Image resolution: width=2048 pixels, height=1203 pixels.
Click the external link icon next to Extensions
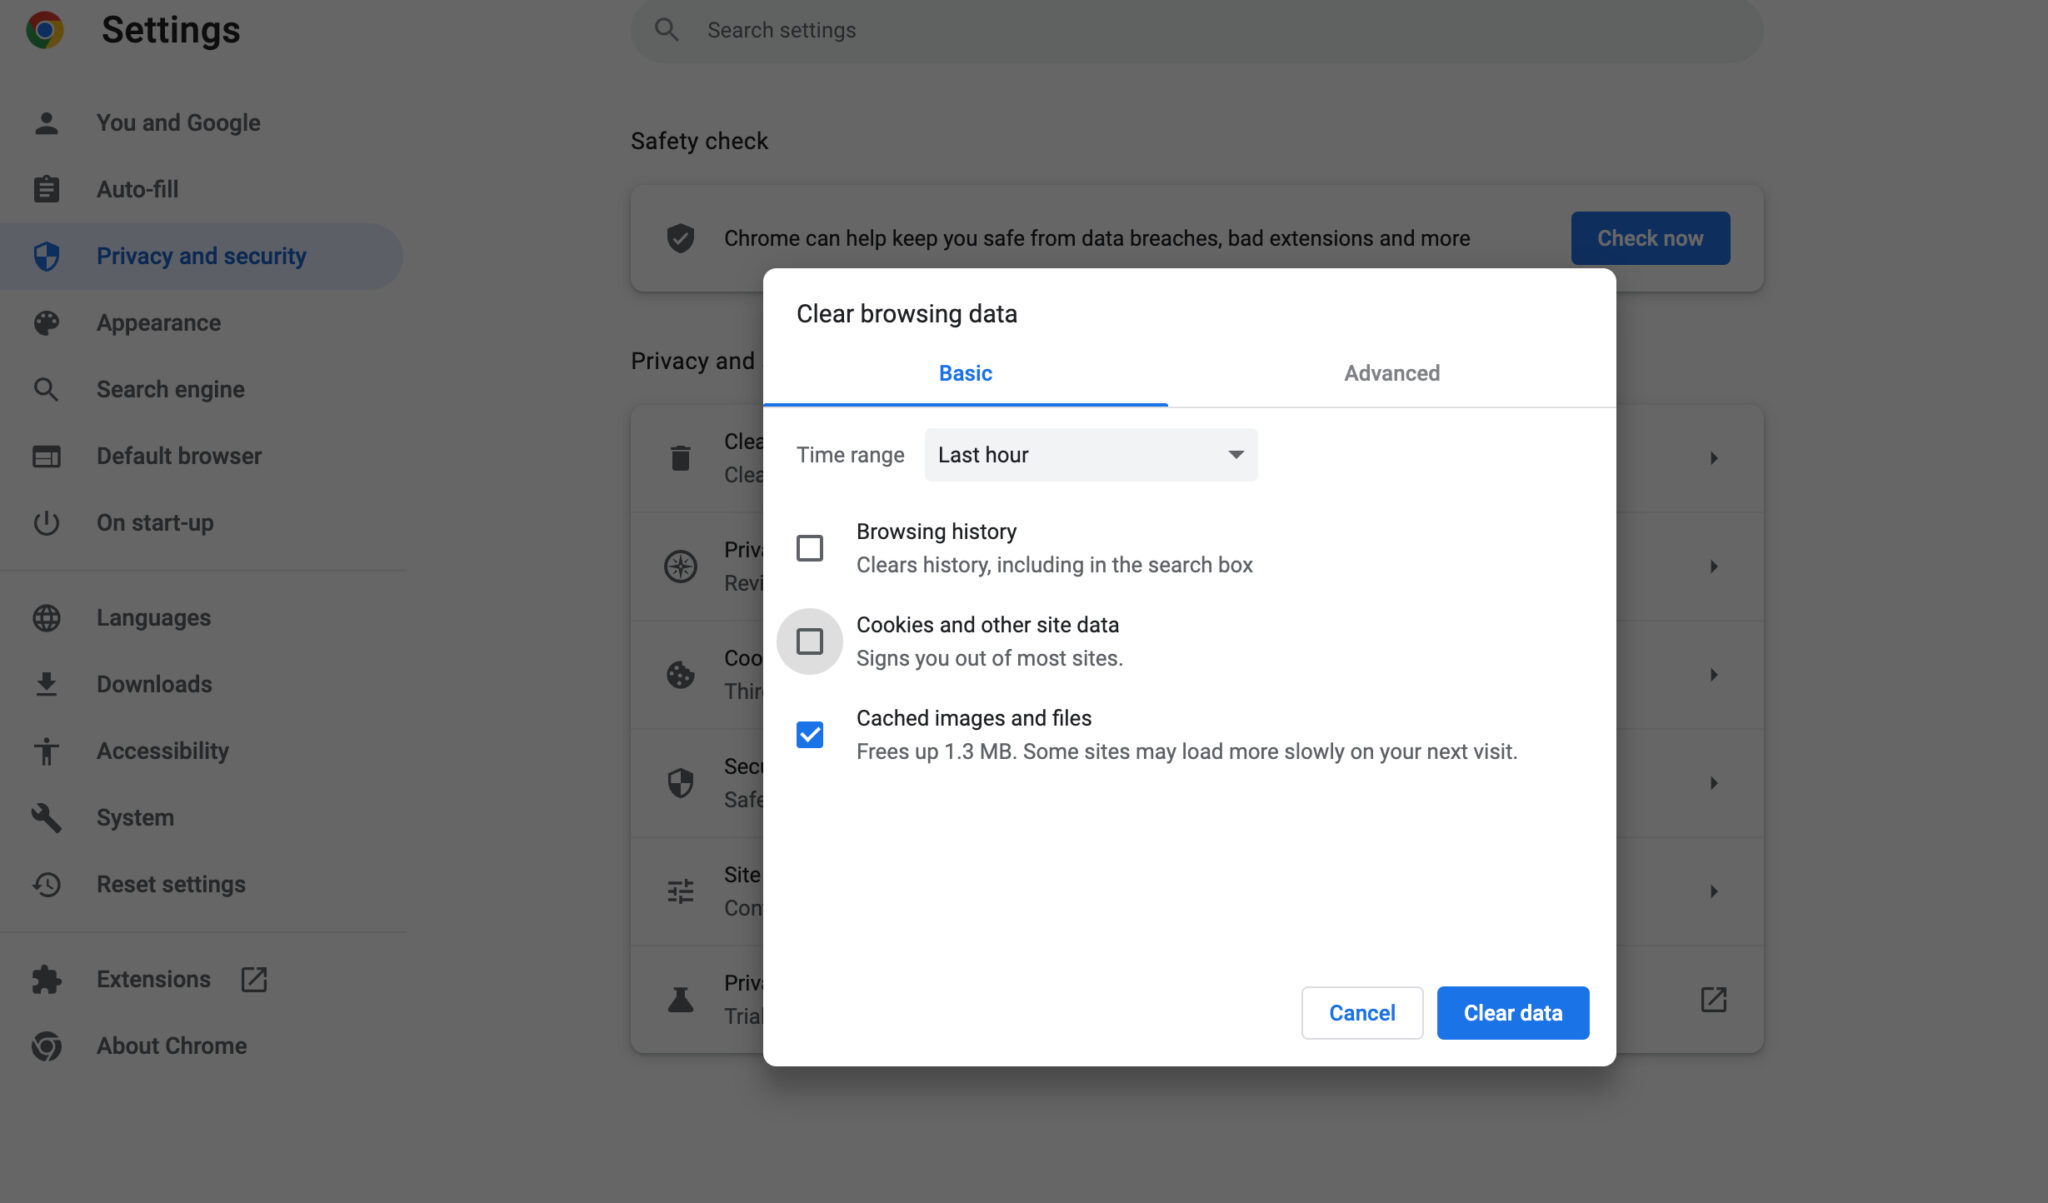(253, 979)
